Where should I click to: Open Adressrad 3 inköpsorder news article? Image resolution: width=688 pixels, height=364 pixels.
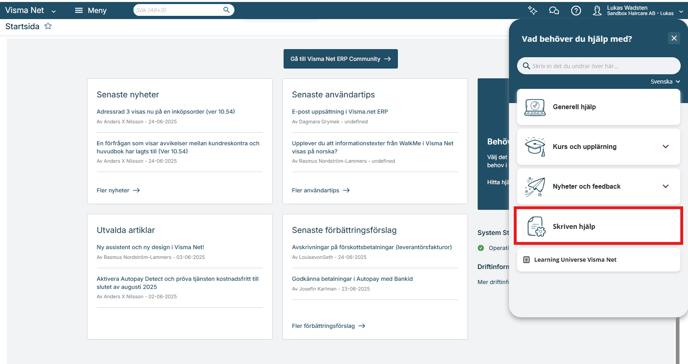[x=166, y=112]
